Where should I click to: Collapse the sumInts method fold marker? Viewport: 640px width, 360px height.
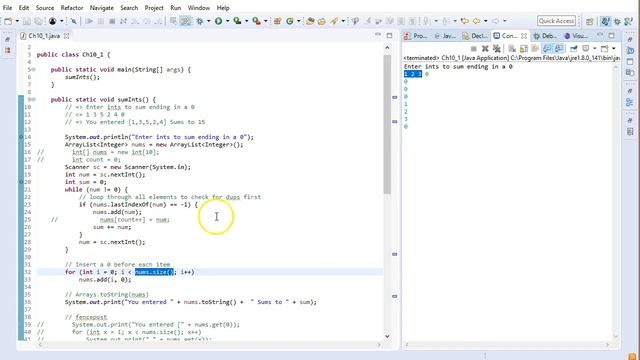pyautogui.click(x=33, y=100)
